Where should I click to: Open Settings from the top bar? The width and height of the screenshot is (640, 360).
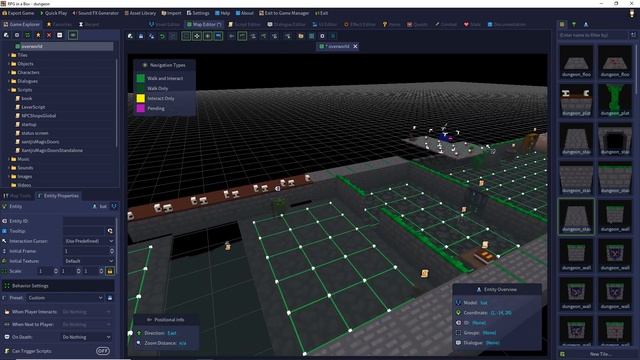click(198, 13)
